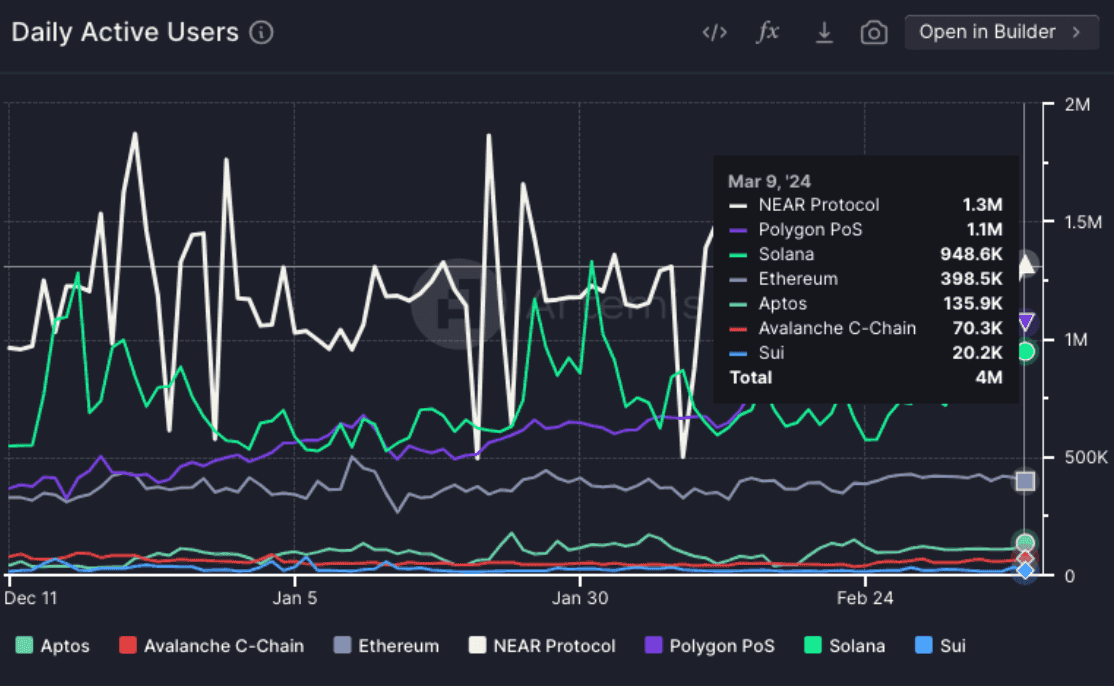Image resolution: width=1114 pixels, height=686 pixels.
Task: Click the Sui 20.2K tooltip value
Action: (x=978, y=353)
